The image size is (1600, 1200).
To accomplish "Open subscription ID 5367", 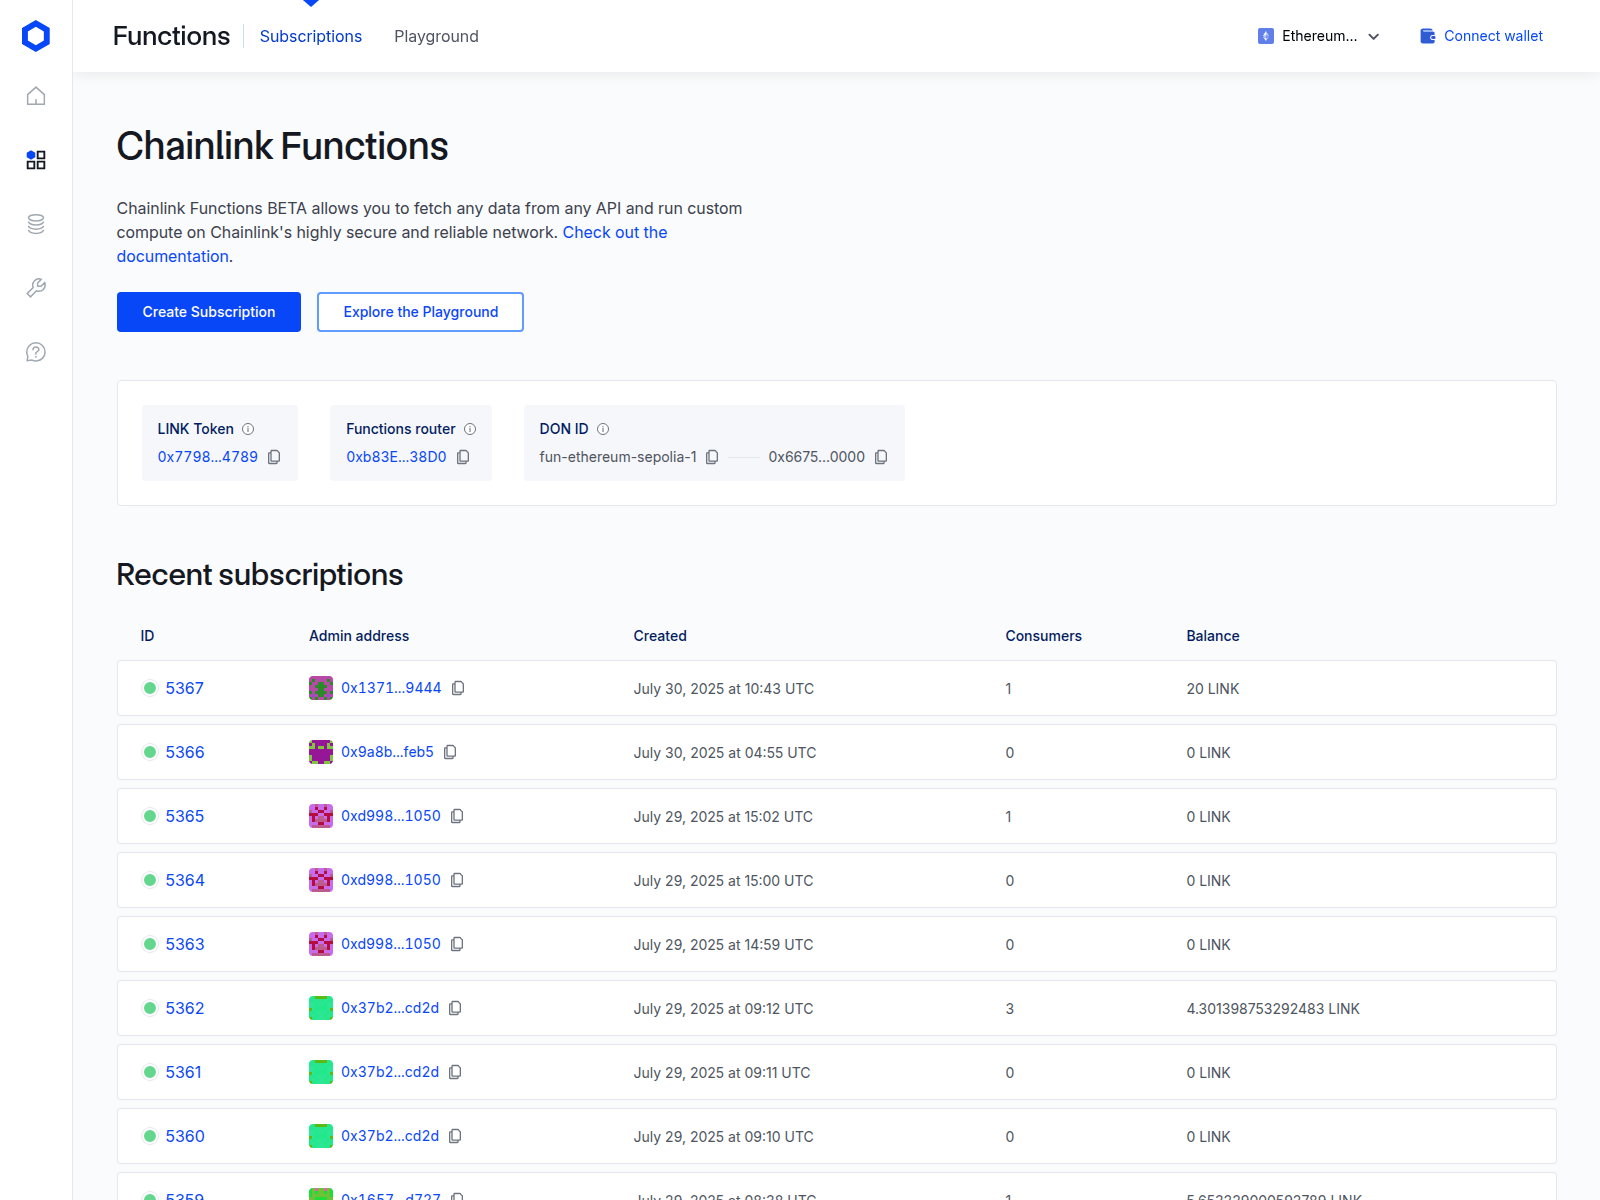I will point(185,688).
